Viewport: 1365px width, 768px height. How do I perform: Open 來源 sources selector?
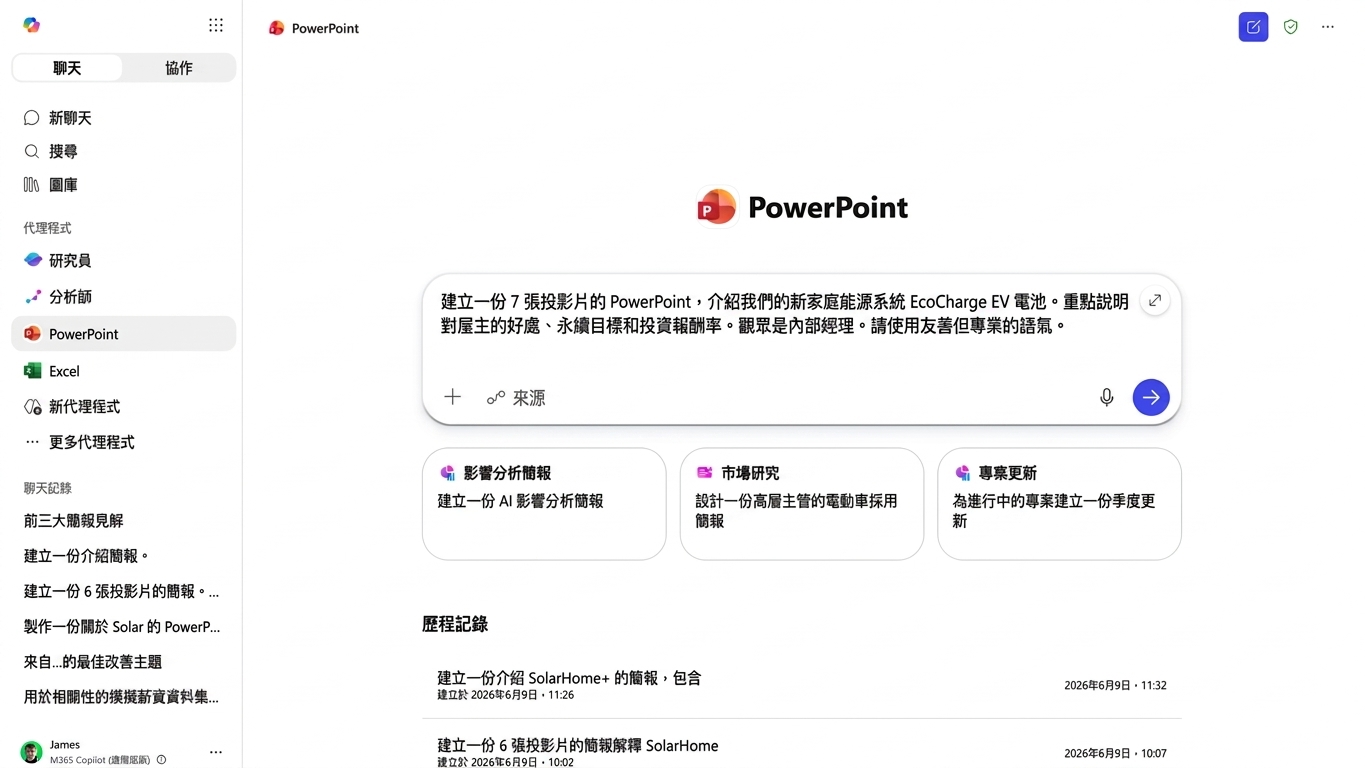coord(516,397)
